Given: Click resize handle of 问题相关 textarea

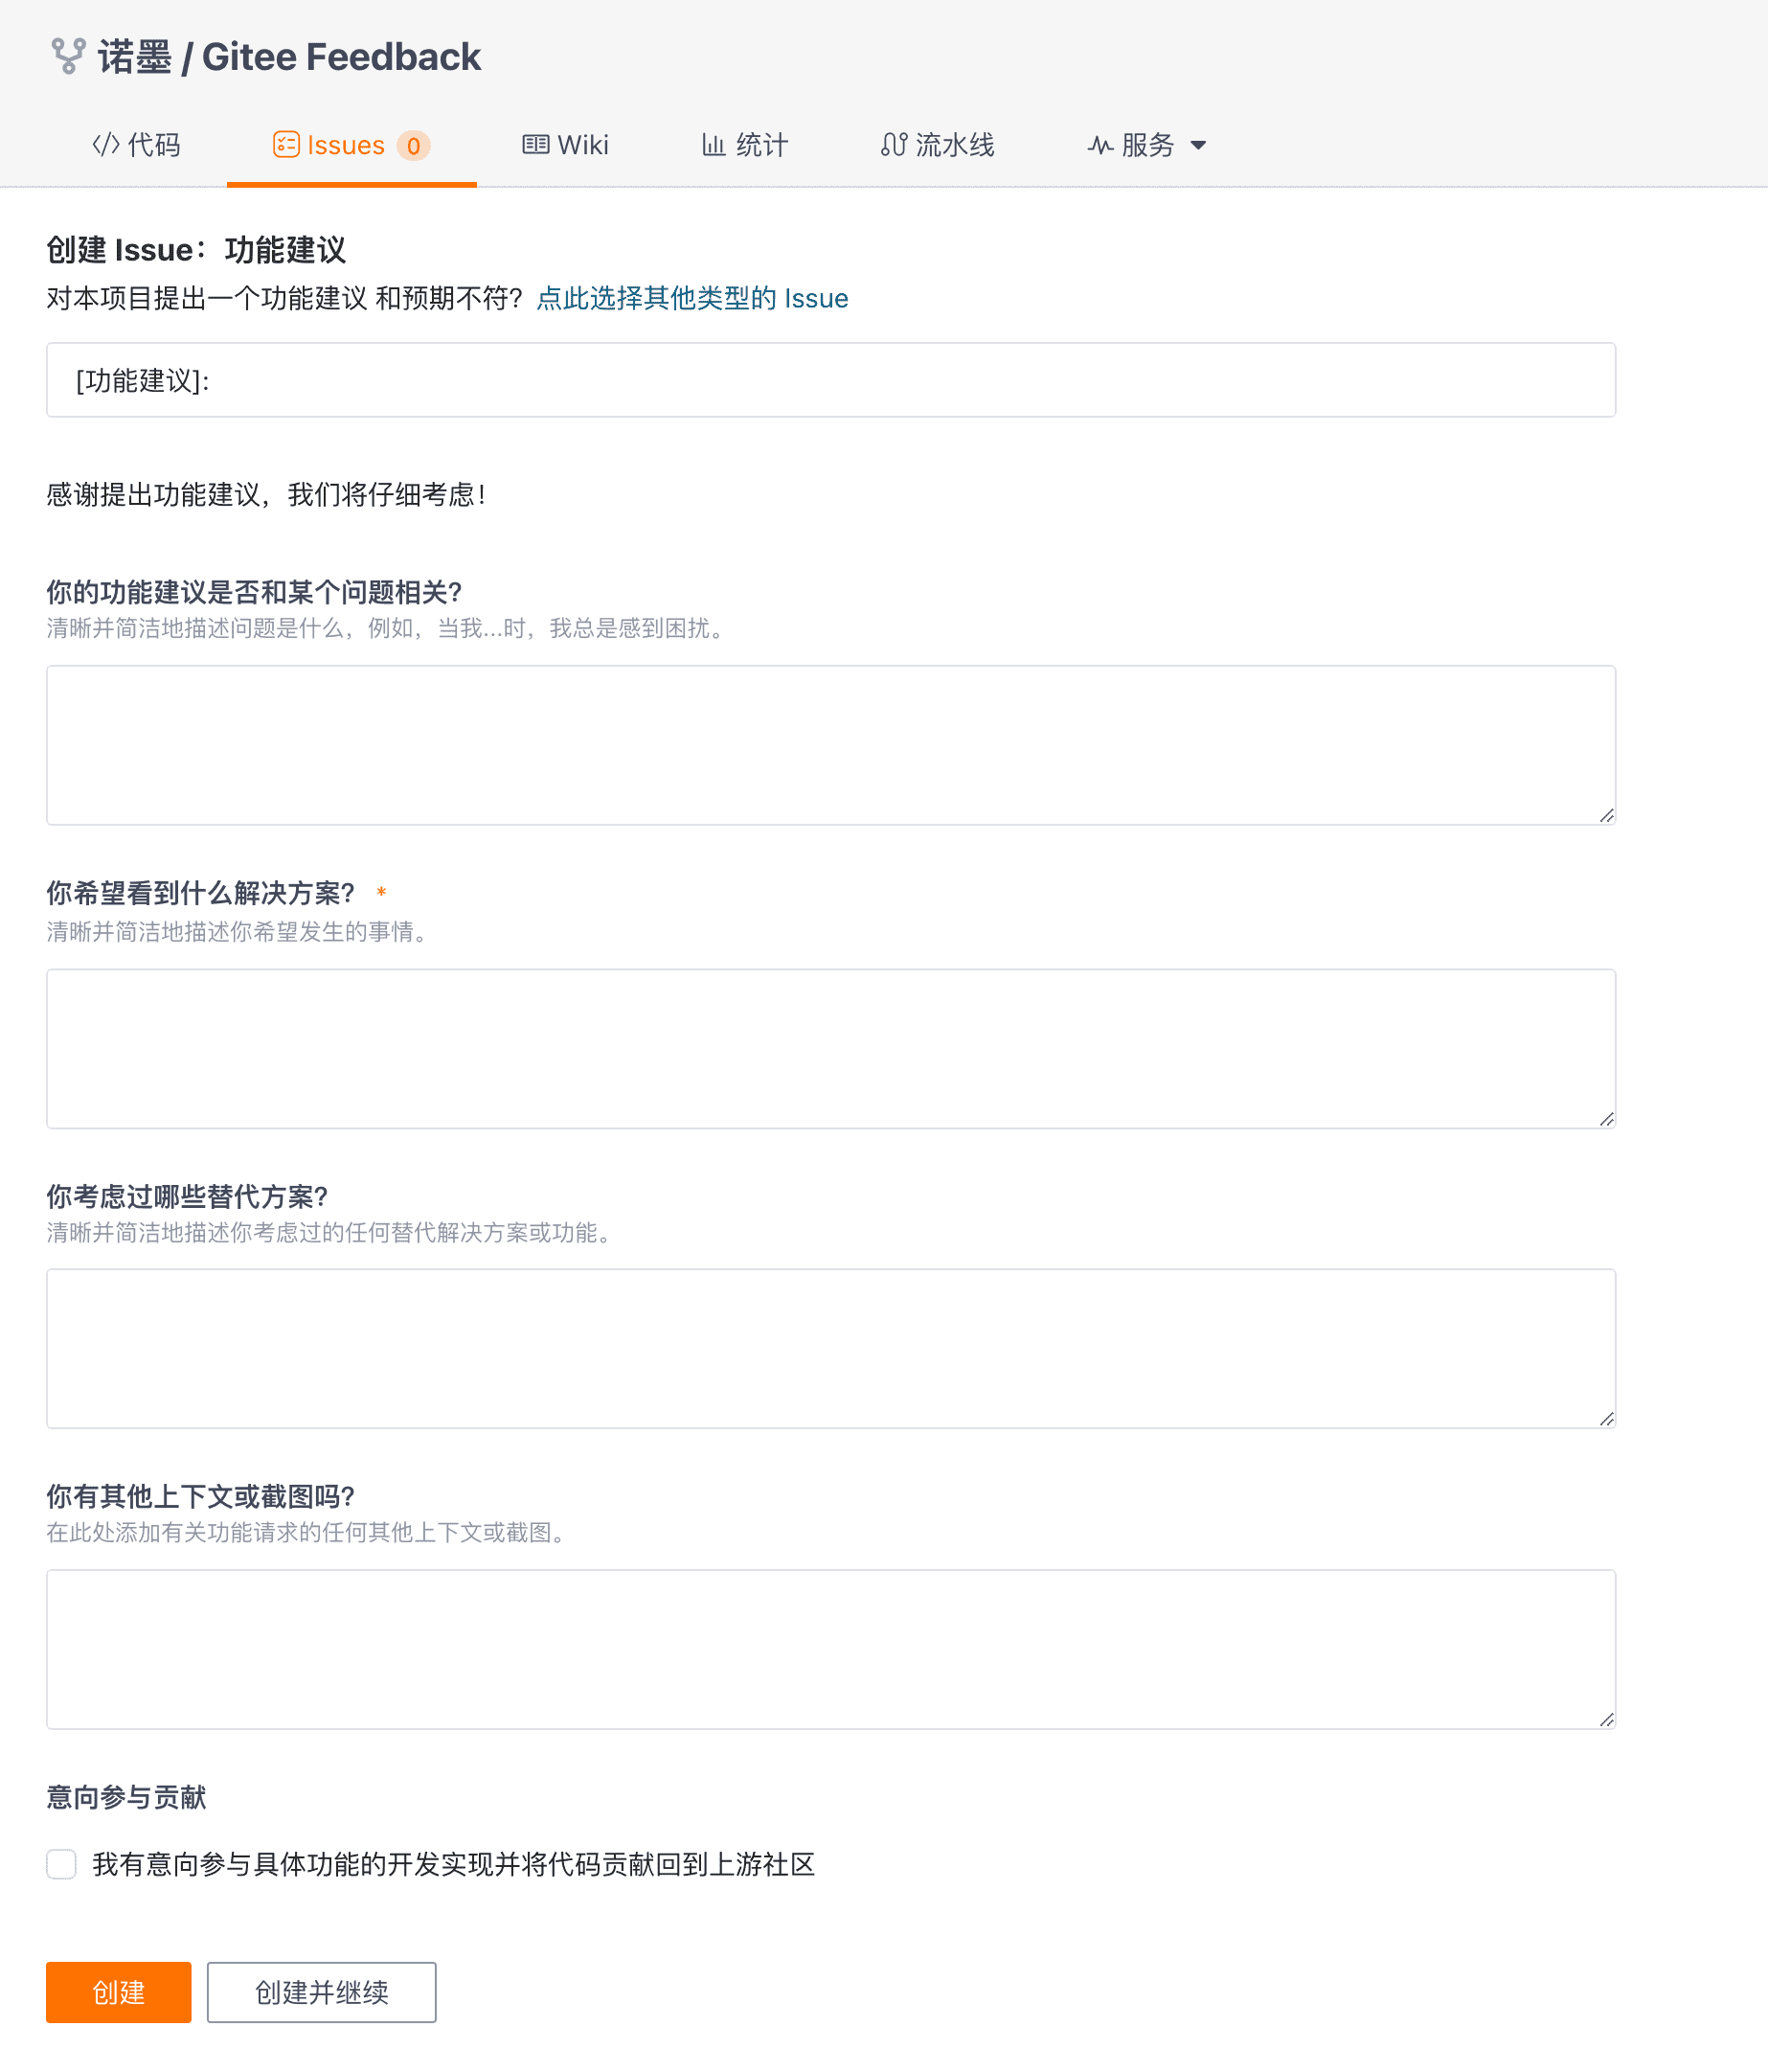Looking at the screenshot, I should tap(1606, 816).
